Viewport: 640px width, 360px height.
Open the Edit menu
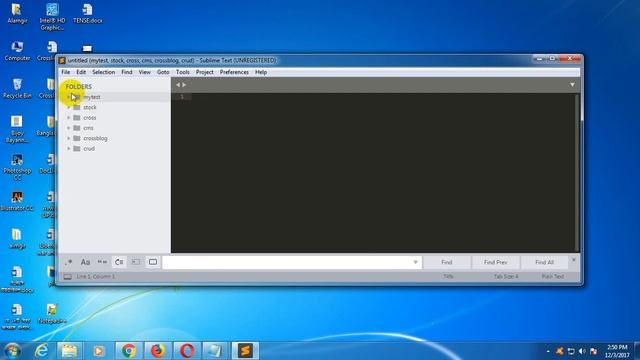(x=81, y=72)
